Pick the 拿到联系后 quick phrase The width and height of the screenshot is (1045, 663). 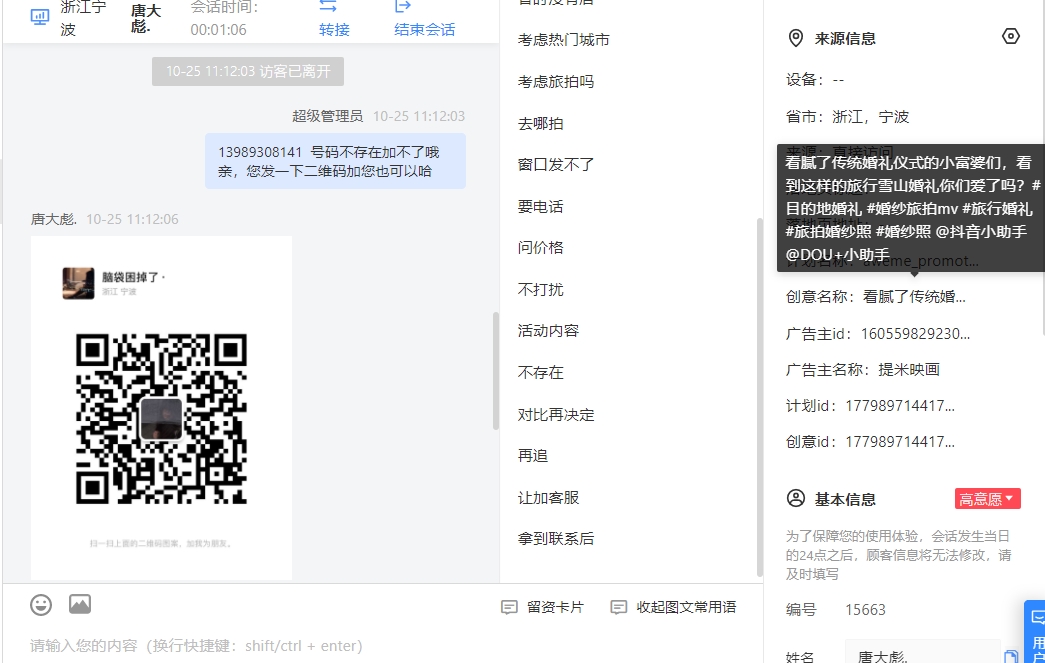pyautogui.click(x=556, y=538)
